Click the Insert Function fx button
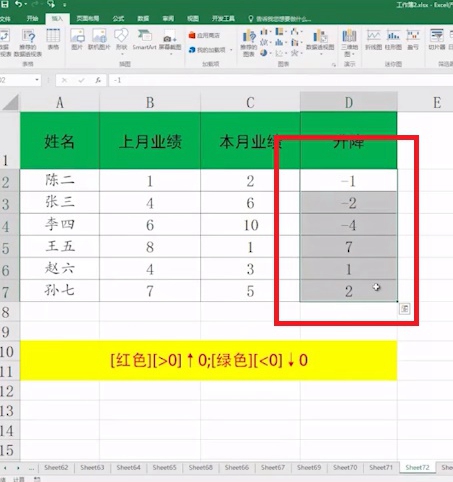 (98, 80)
